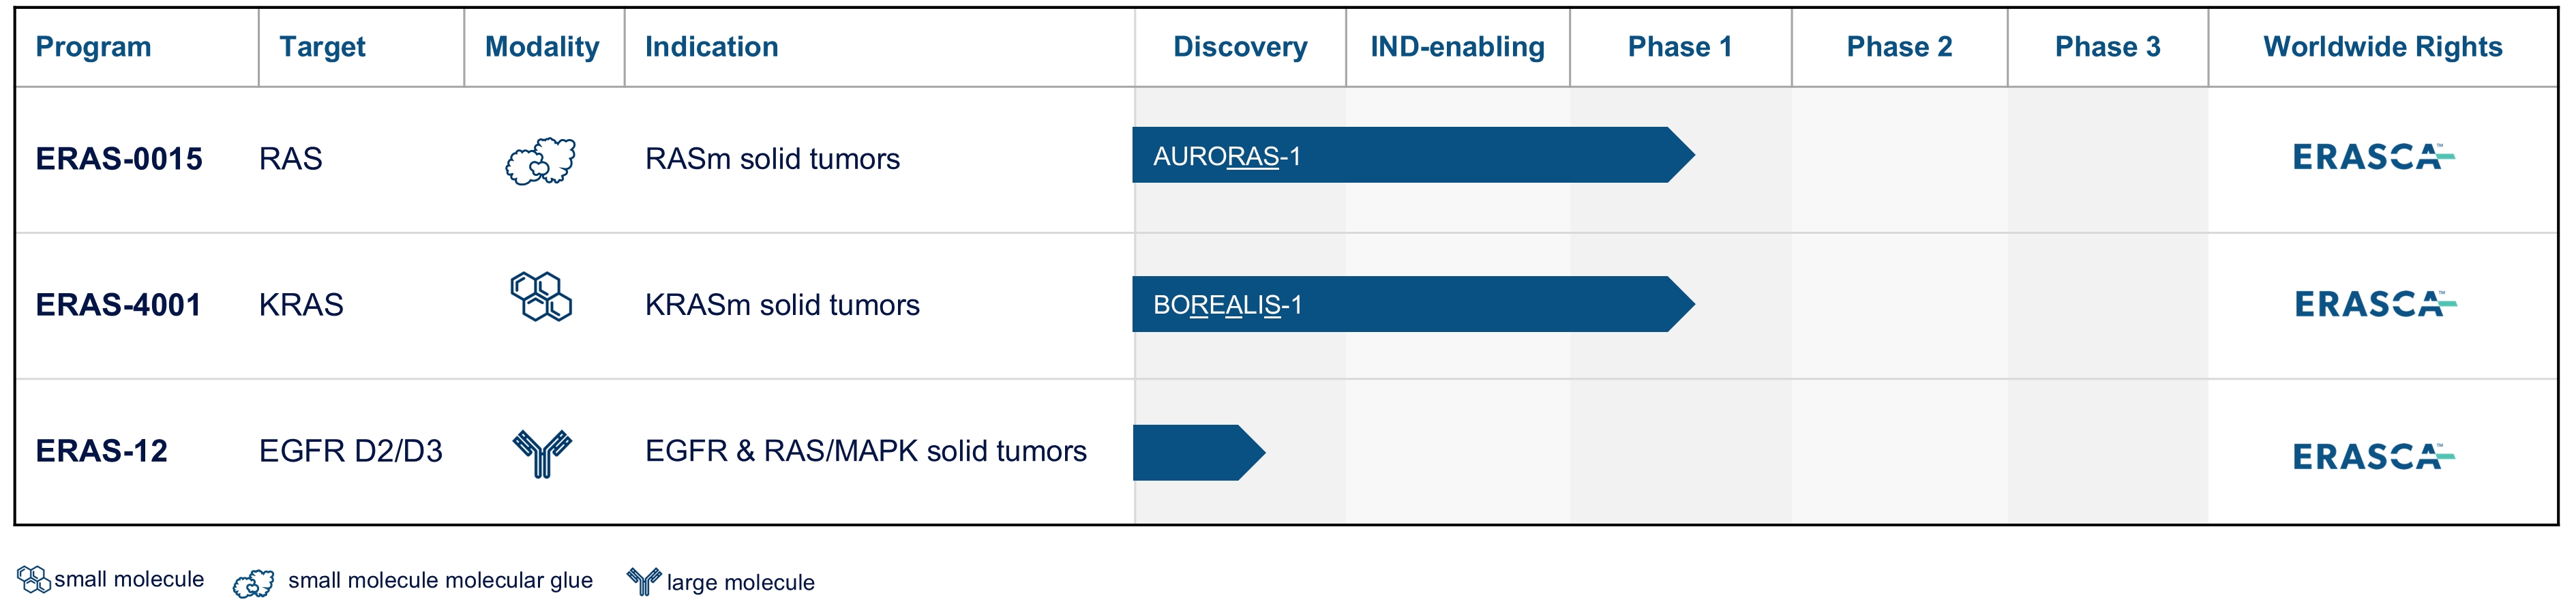The height and width of the screenshot is (602, 2576).
Task: Click the Erasca logo in ERAS-12 row
Action: pyautogui.click(x=2372, y=456)
